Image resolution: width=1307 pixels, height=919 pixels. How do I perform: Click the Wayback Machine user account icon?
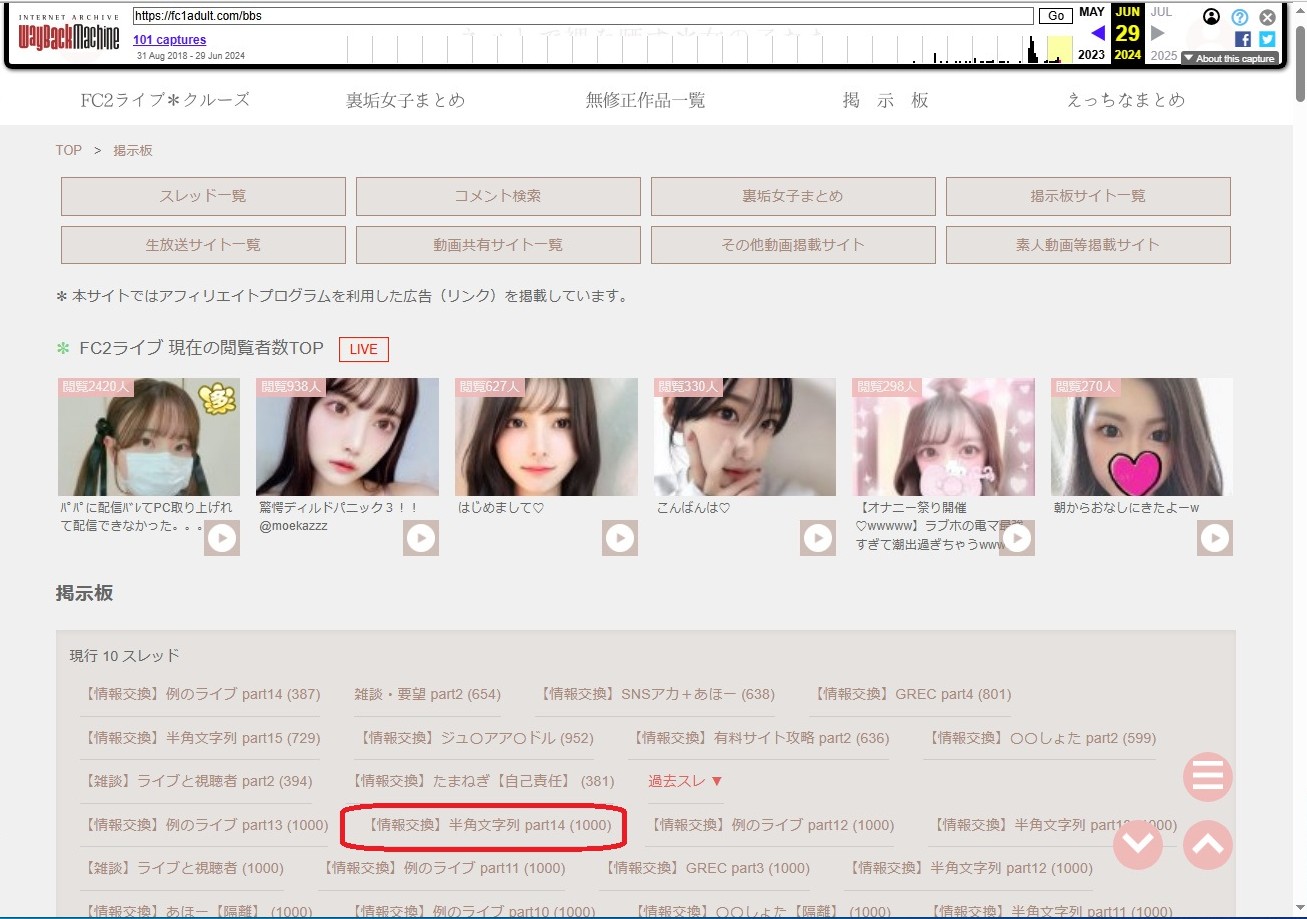pyautogui.click(x=1212, y=17)
